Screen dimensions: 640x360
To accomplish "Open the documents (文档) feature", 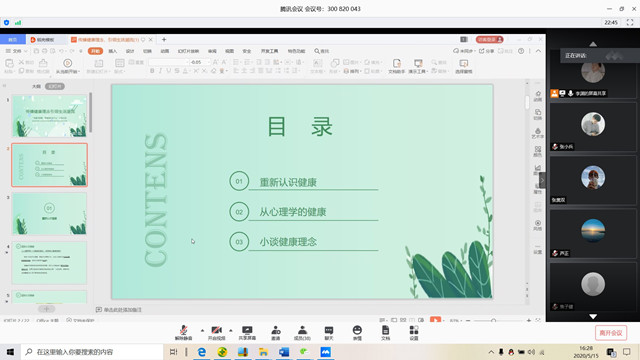I will [x=386, y=332].
